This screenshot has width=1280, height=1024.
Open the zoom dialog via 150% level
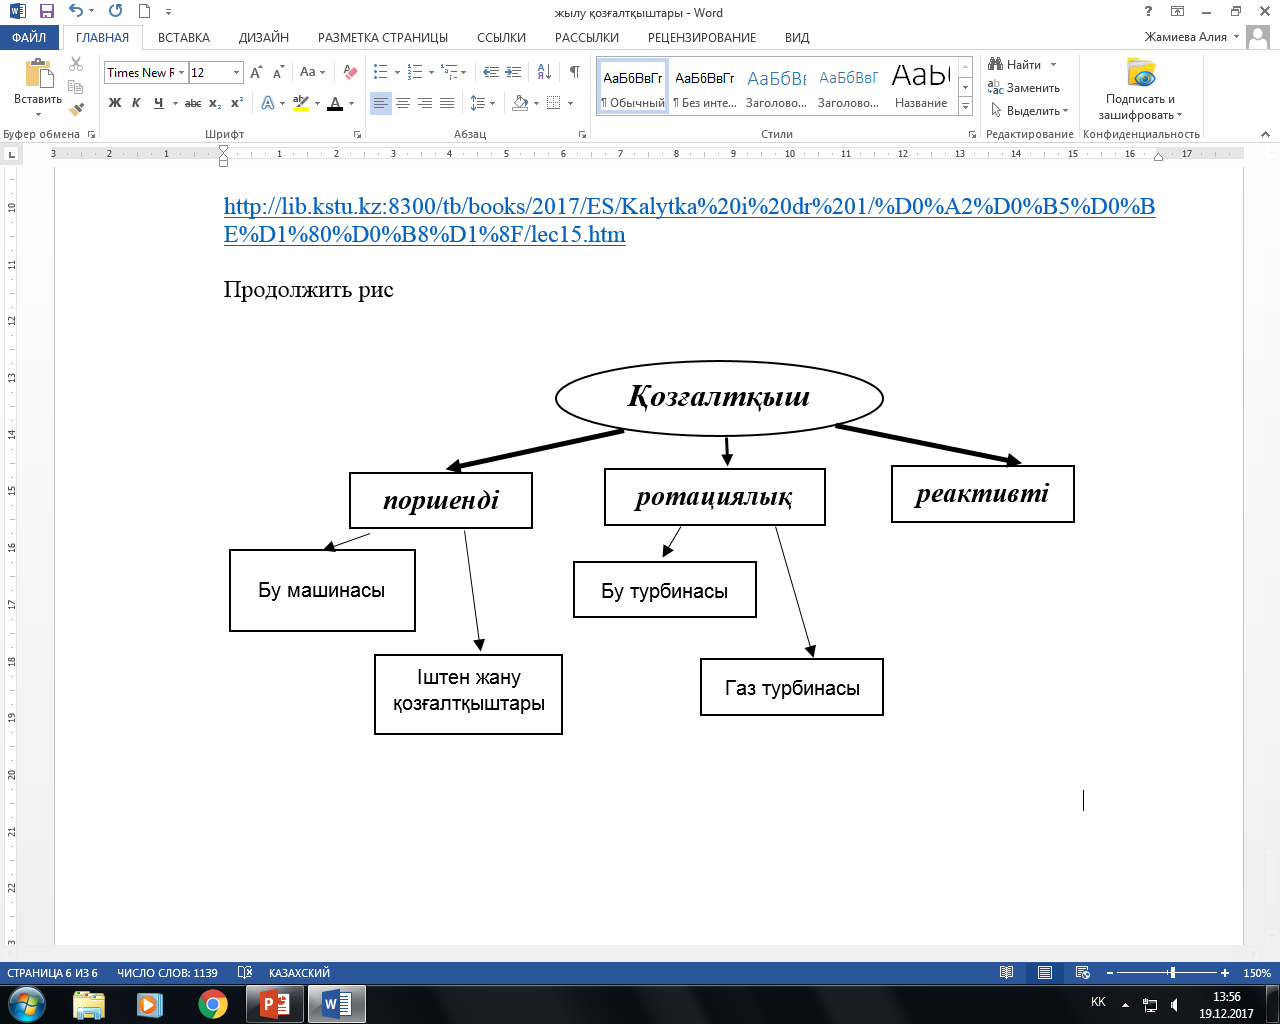coord(1257,973)
